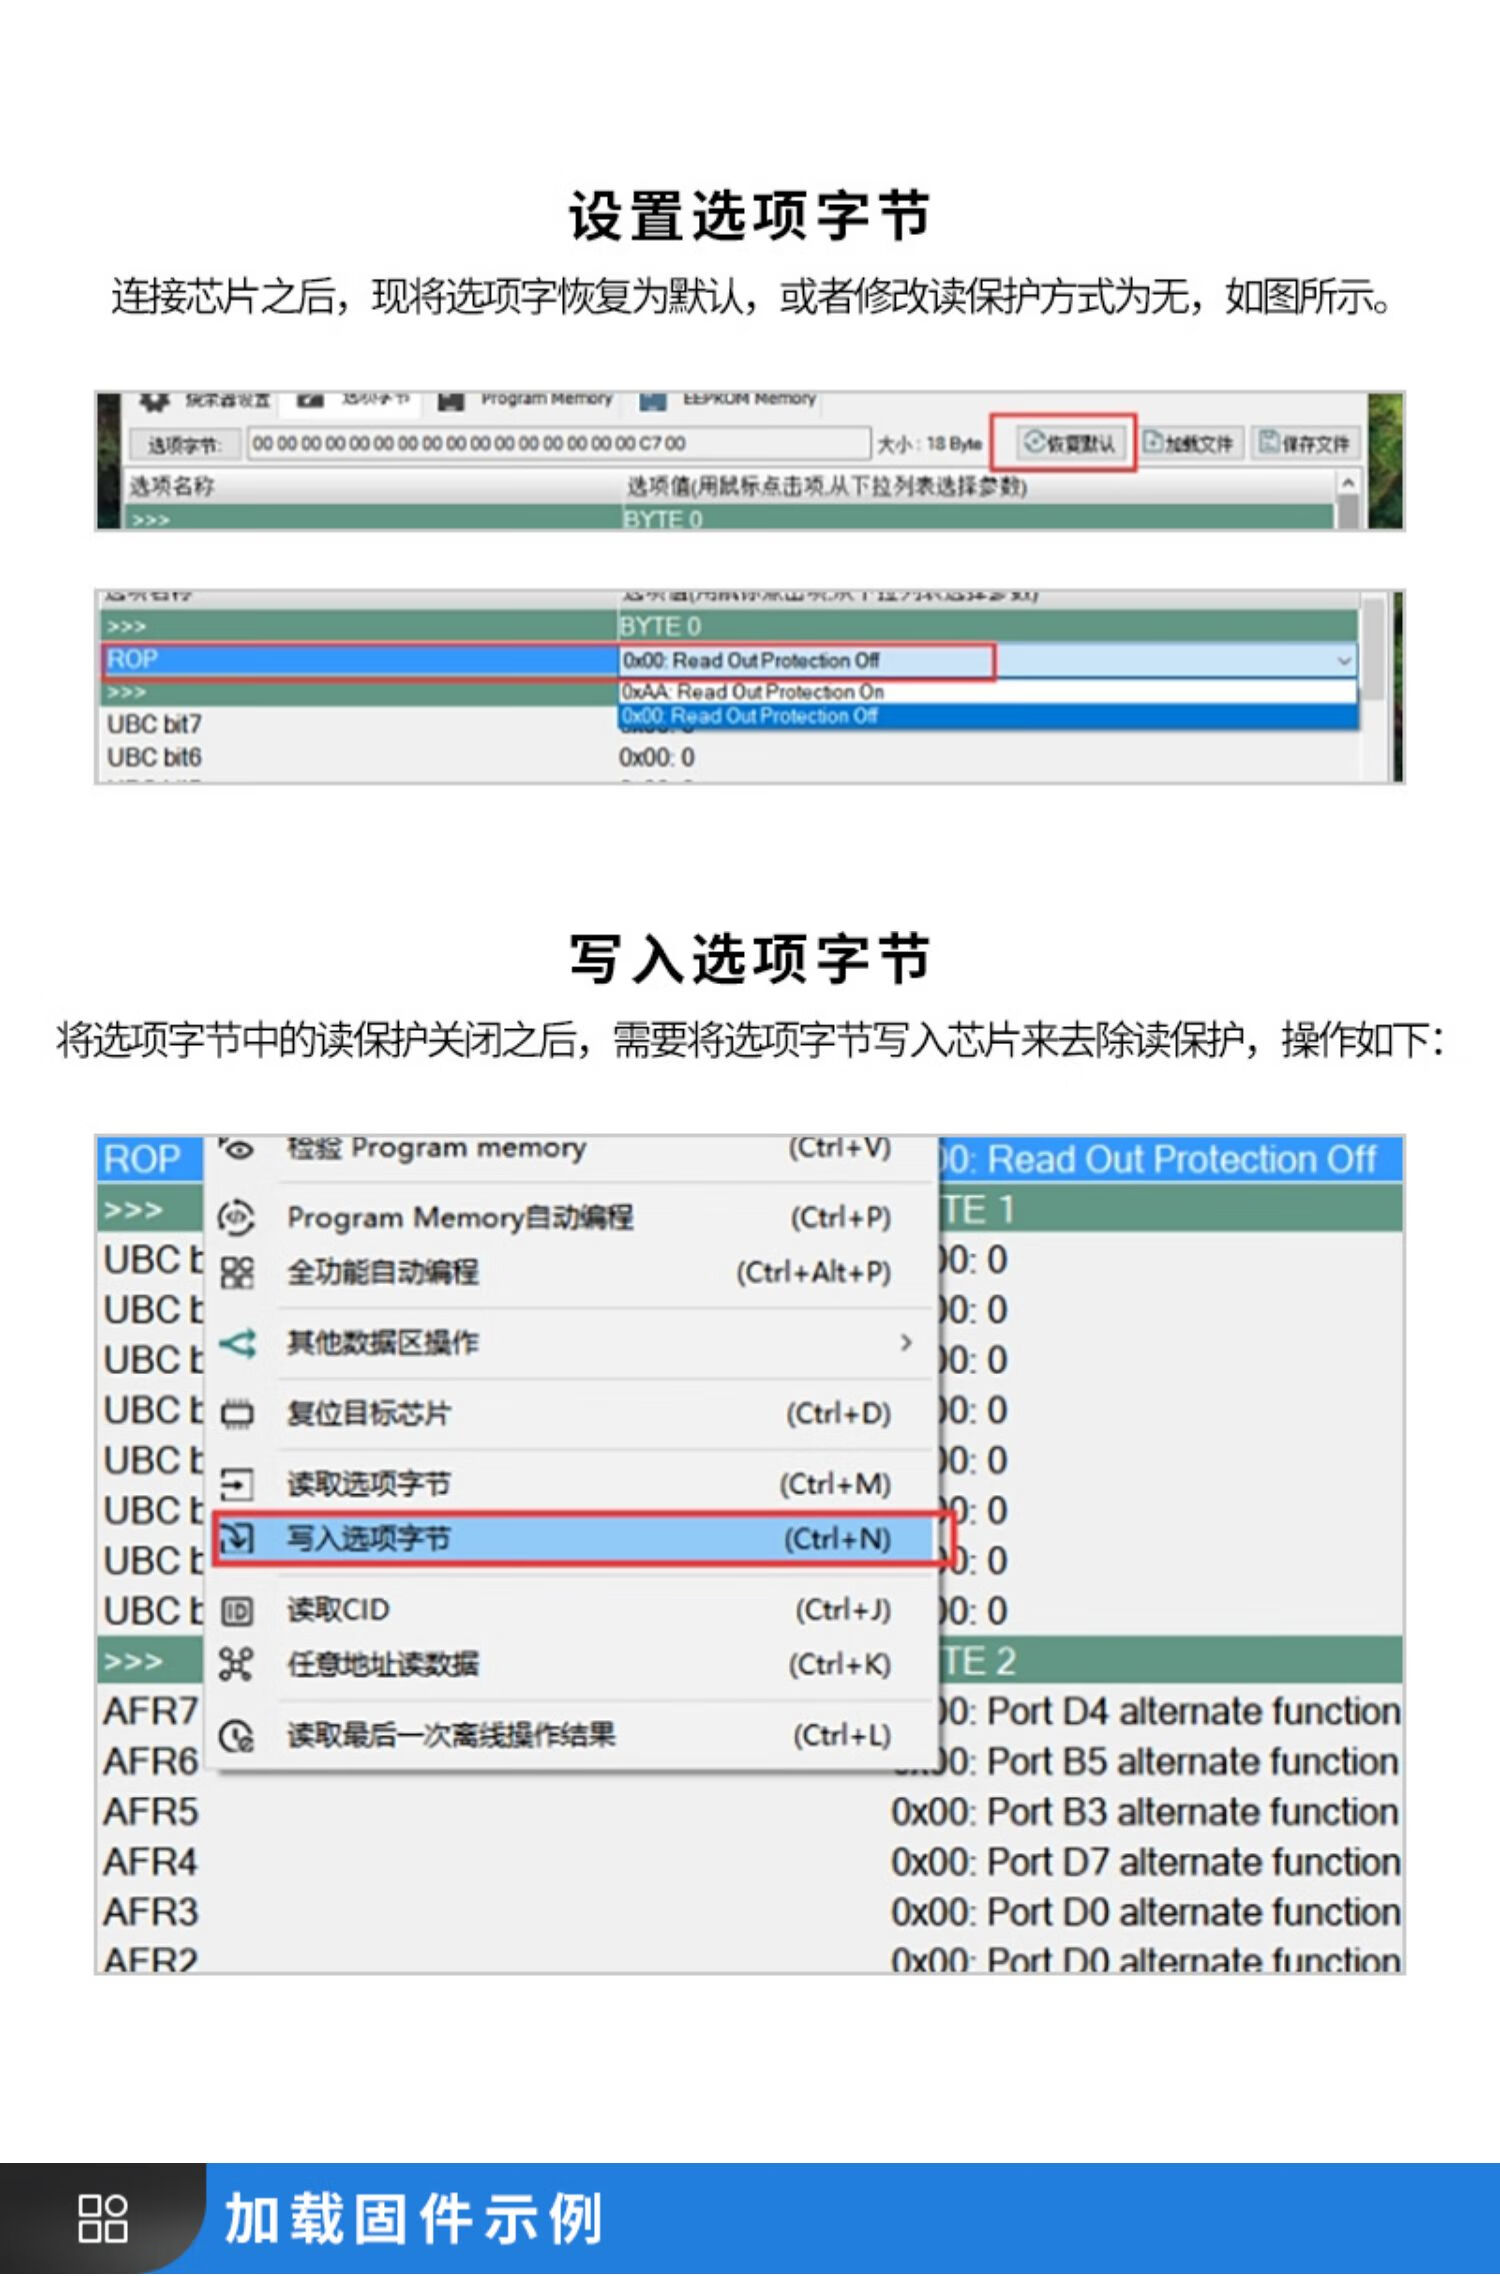Click the chip icon for 复位目标芯片
This screenshot has width=1500, height=2276.
pyautogui.click(x=237, y=1413)
